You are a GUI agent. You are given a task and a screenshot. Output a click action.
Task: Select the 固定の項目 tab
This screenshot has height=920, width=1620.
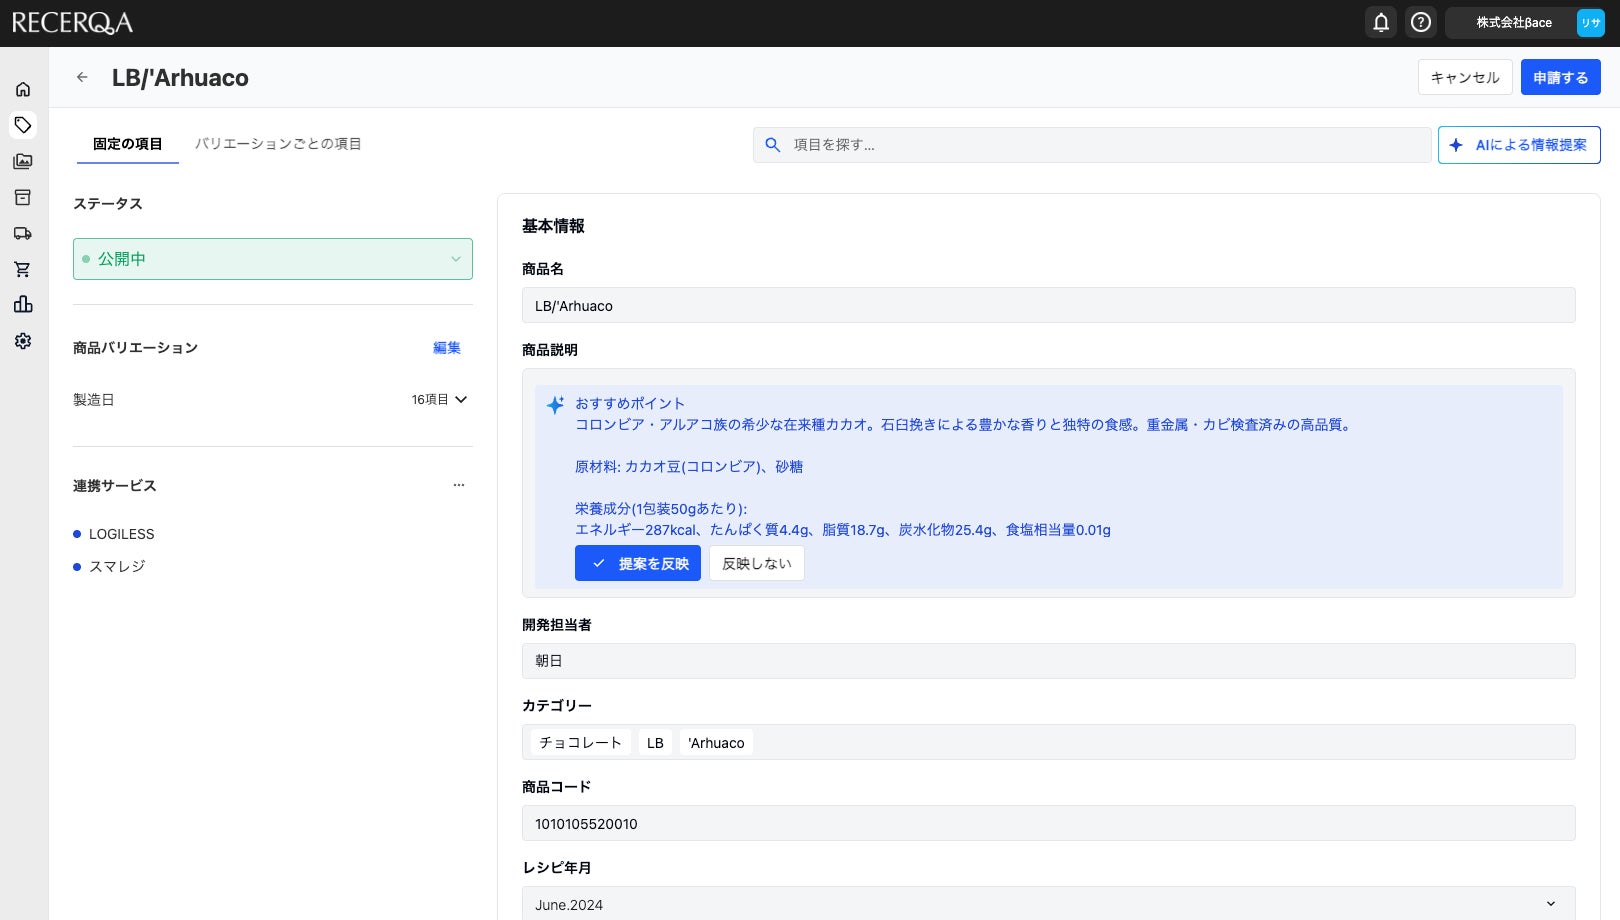(x=127, y=144)
